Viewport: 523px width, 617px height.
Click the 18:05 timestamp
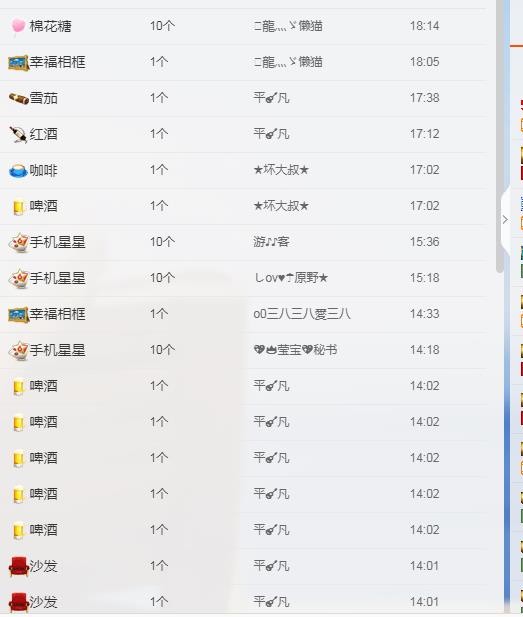click(424, 62)
